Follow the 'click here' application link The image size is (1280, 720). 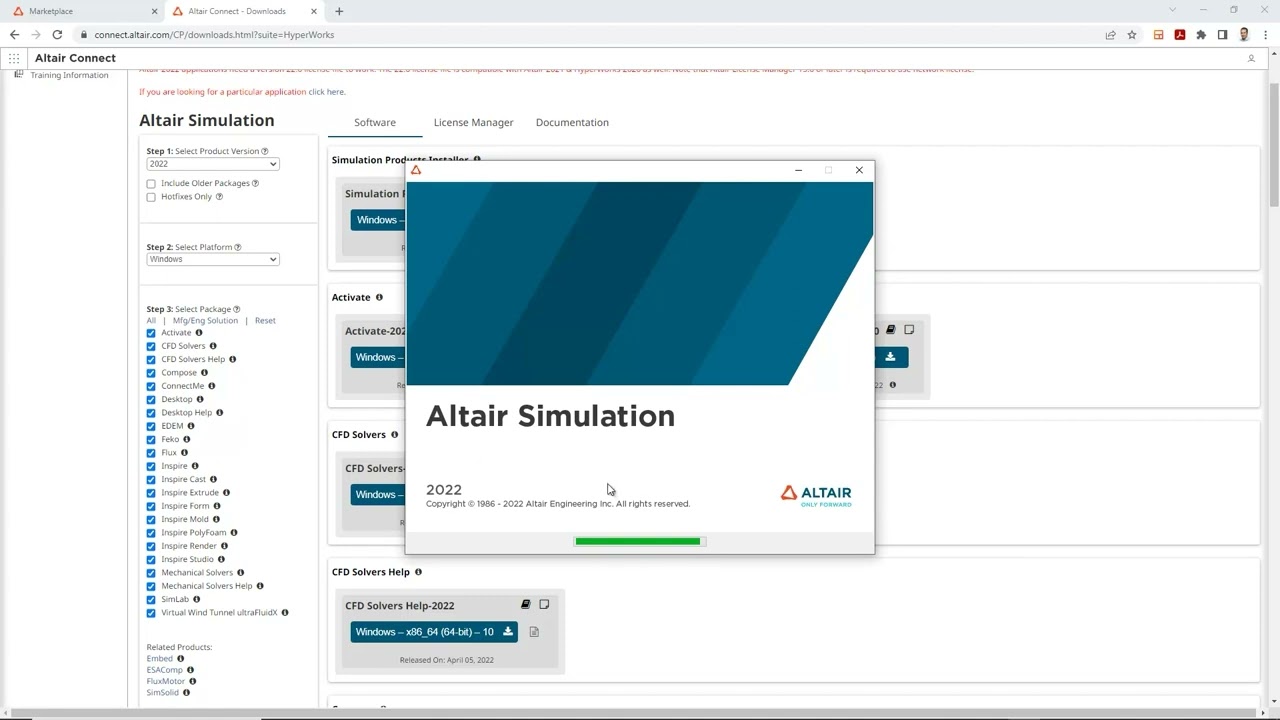(x=327, y=92)
